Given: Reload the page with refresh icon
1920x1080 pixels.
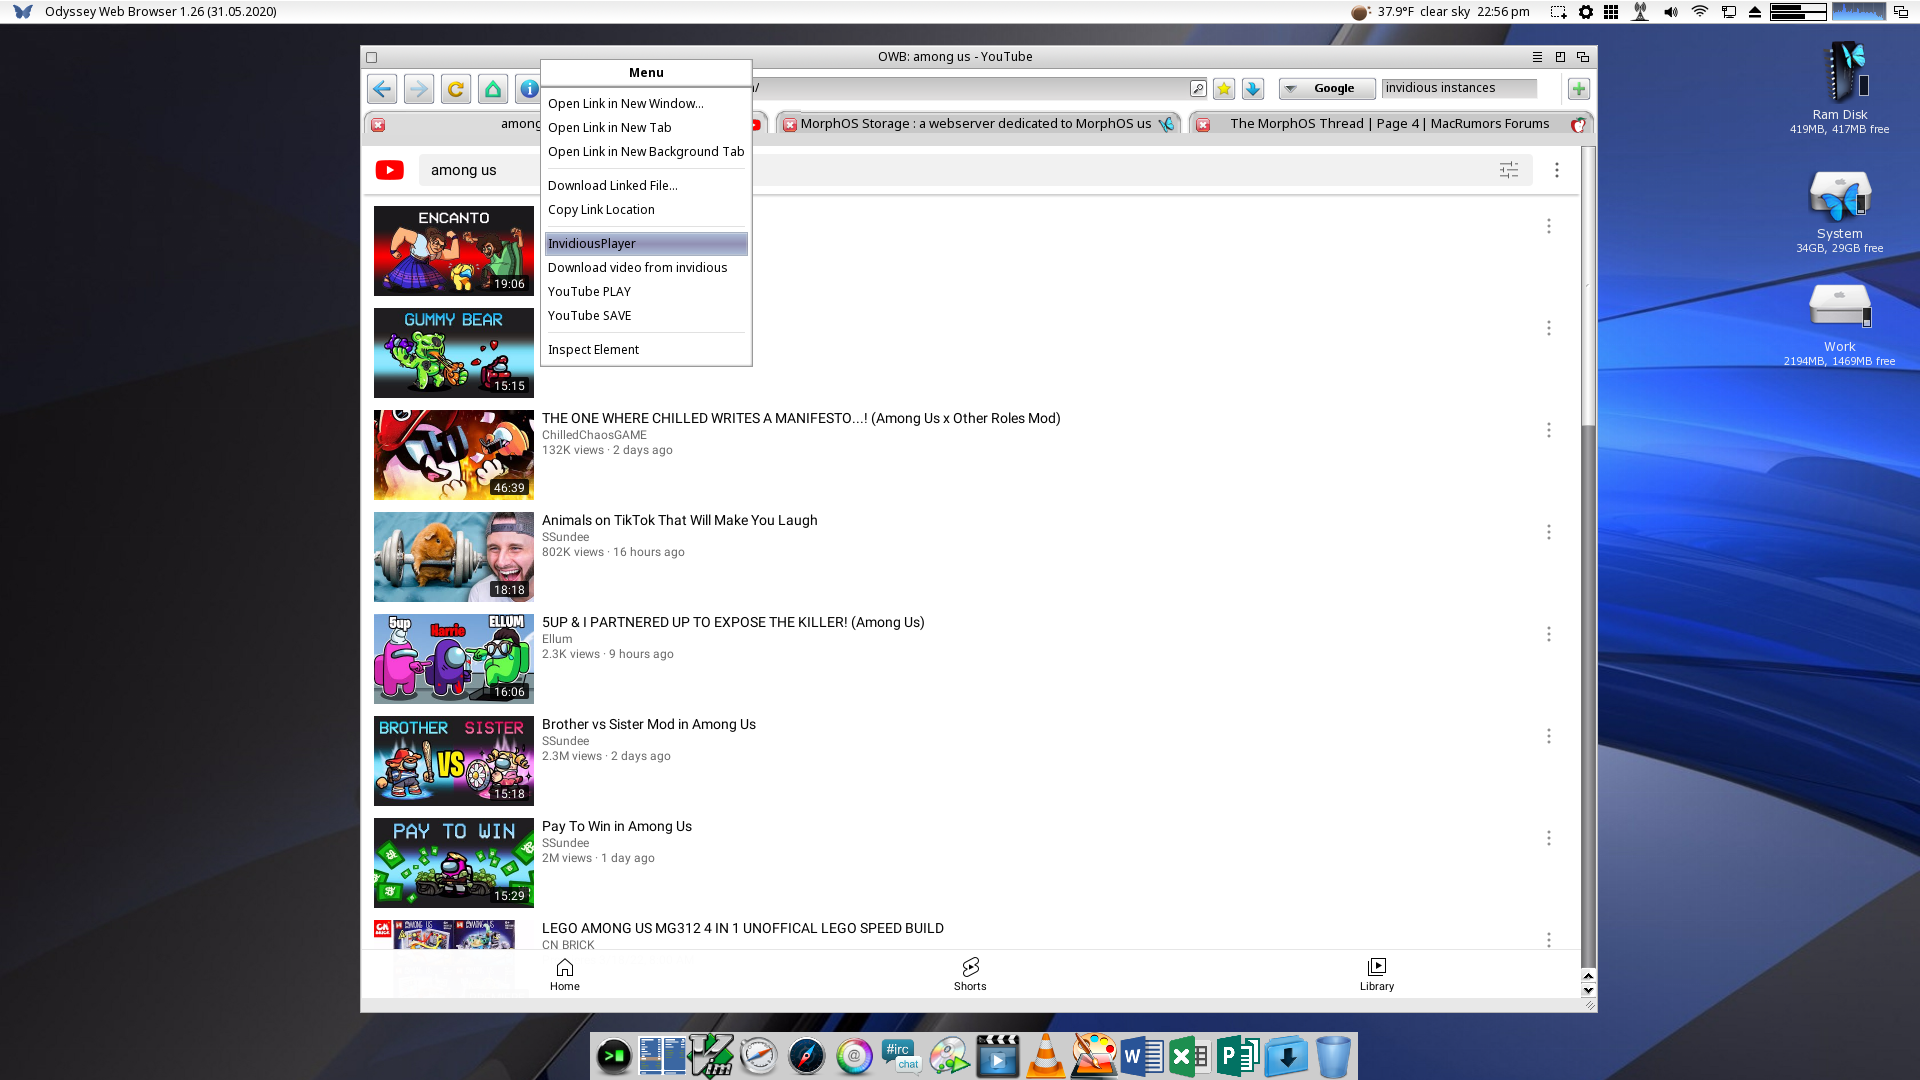Looking at the screenshot, I should pyautogui.click(x=456, y=89).
